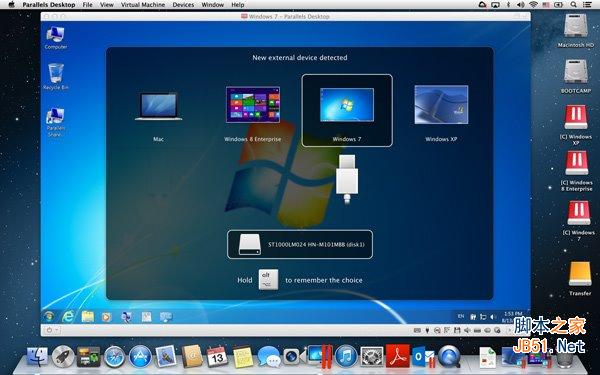Open Microsoft Outlook from the Dock

point(423,356)
